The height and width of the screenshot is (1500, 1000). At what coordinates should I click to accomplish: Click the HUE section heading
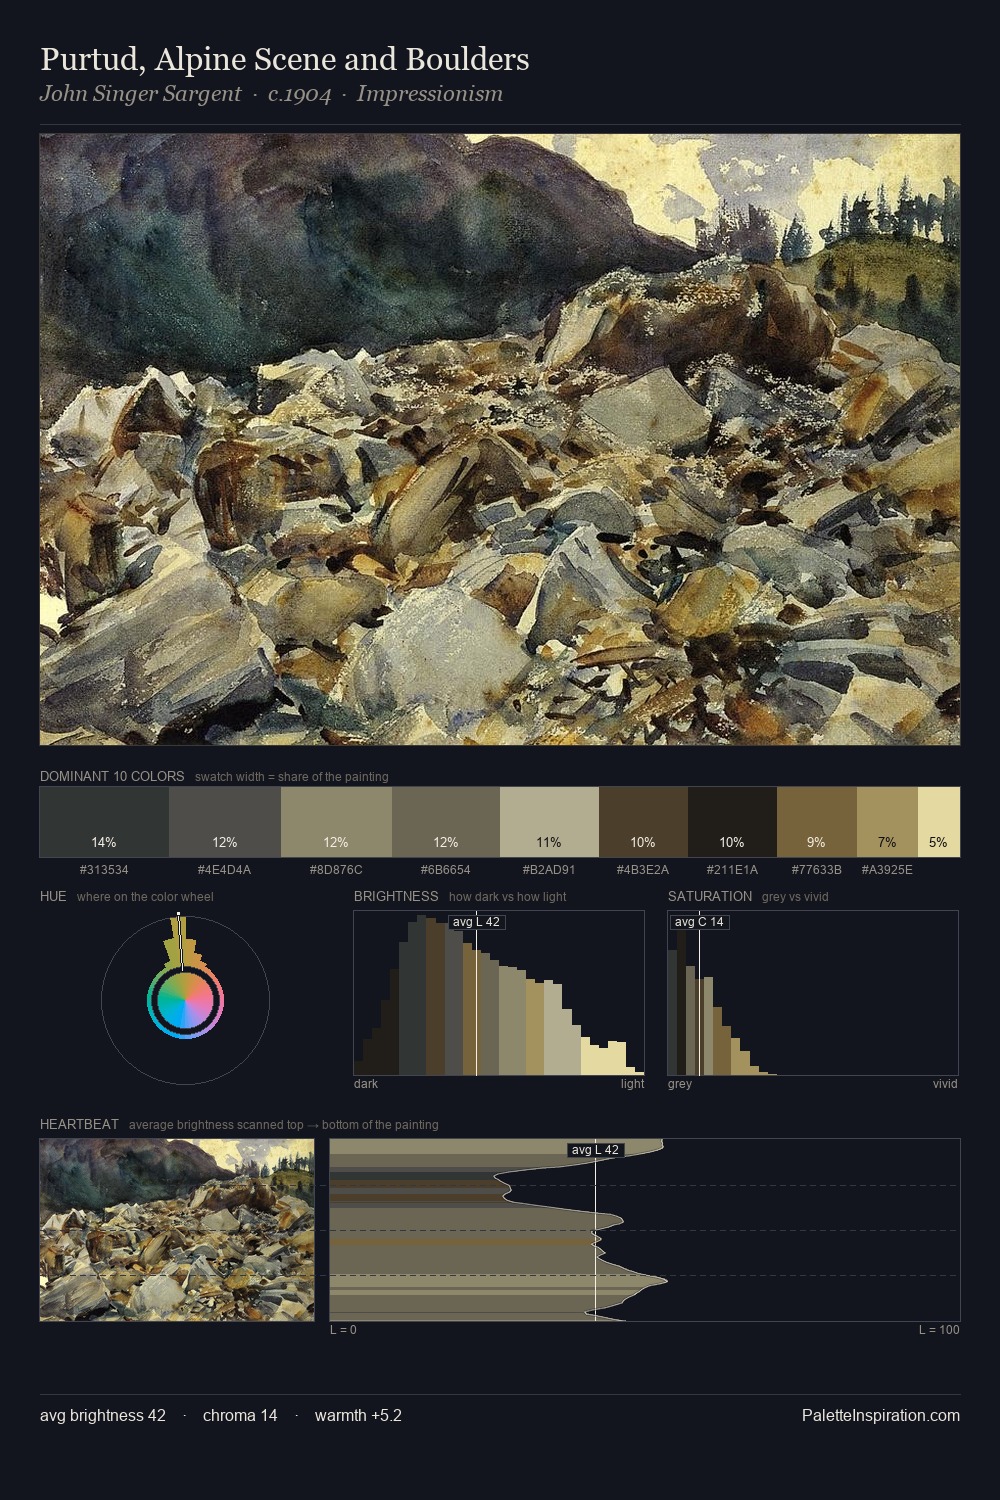coord(53,896)
